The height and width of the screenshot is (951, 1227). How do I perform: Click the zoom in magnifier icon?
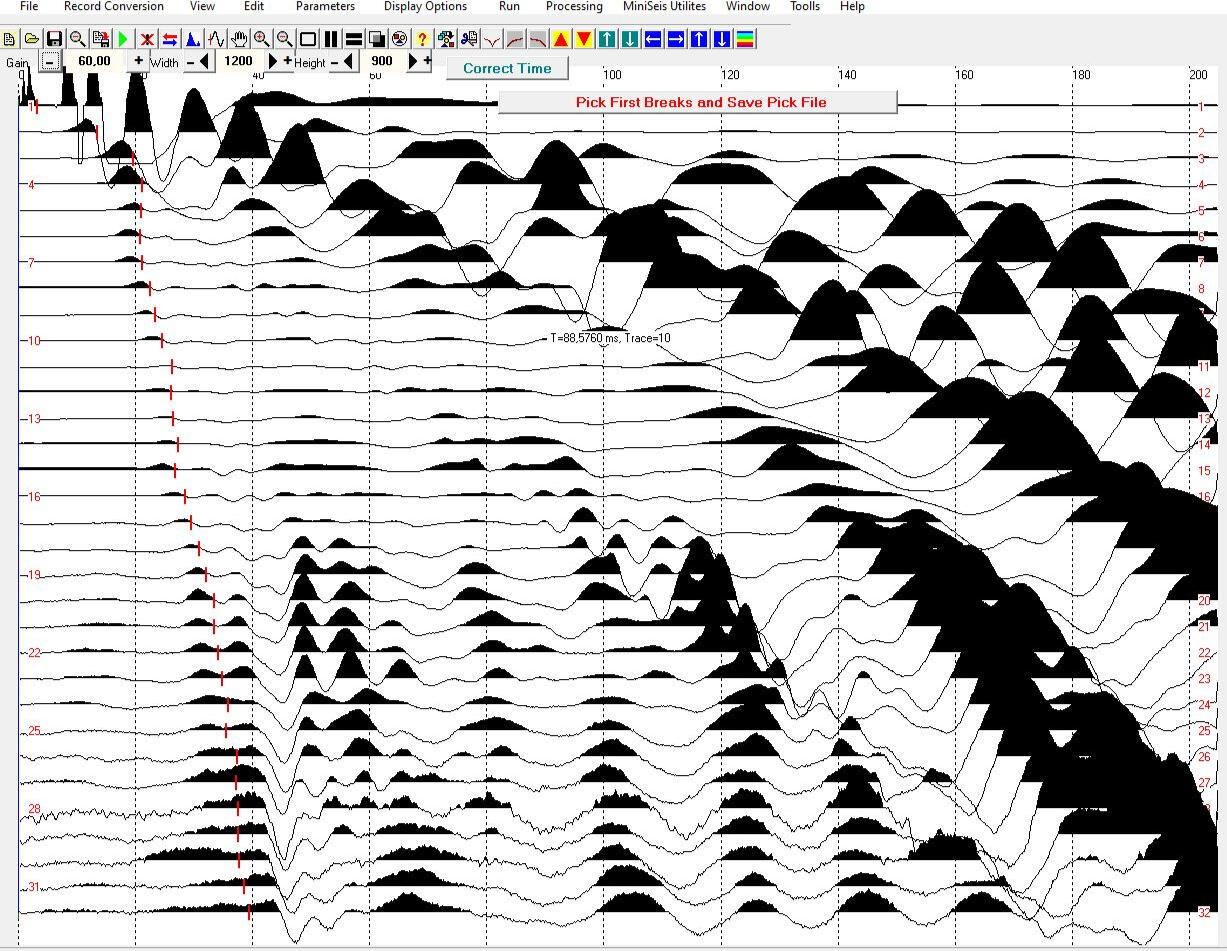coord(262,39)
